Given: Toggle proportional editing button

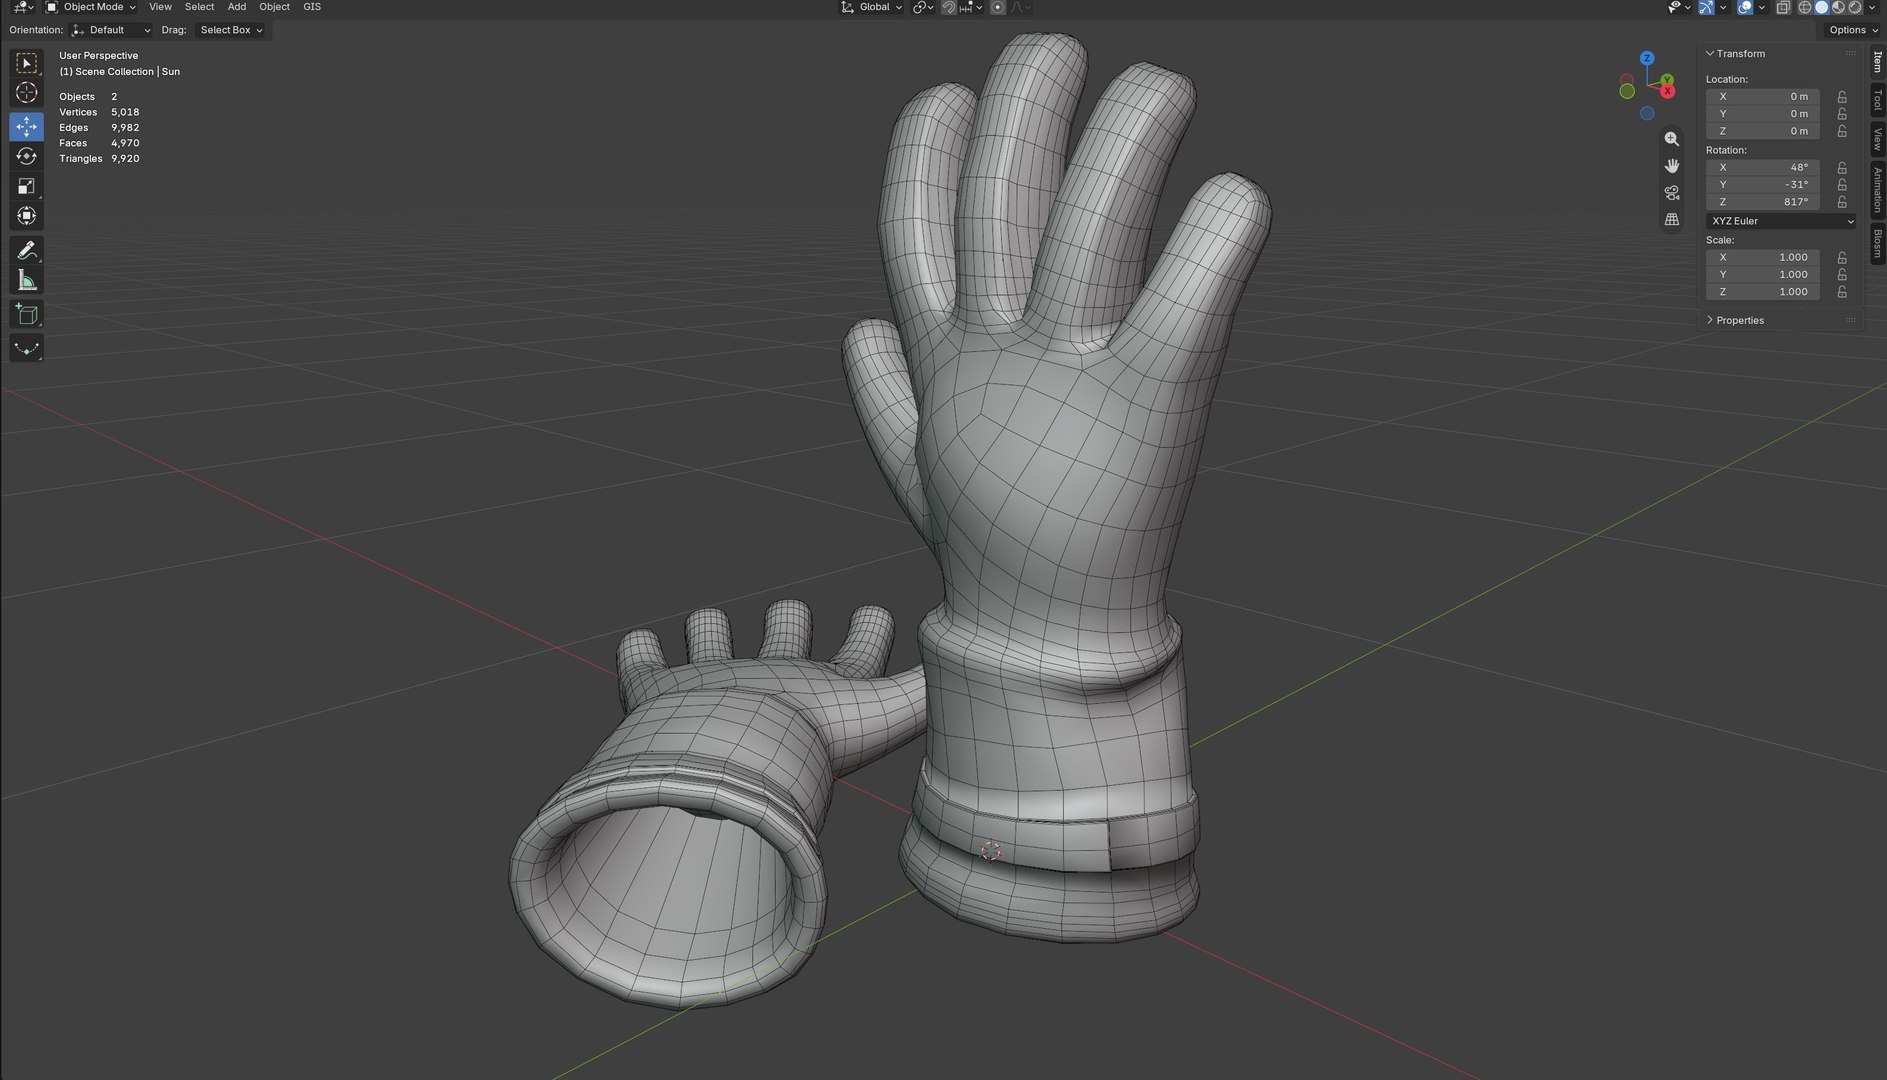Looking at the screenshot, I should [997, 7].
